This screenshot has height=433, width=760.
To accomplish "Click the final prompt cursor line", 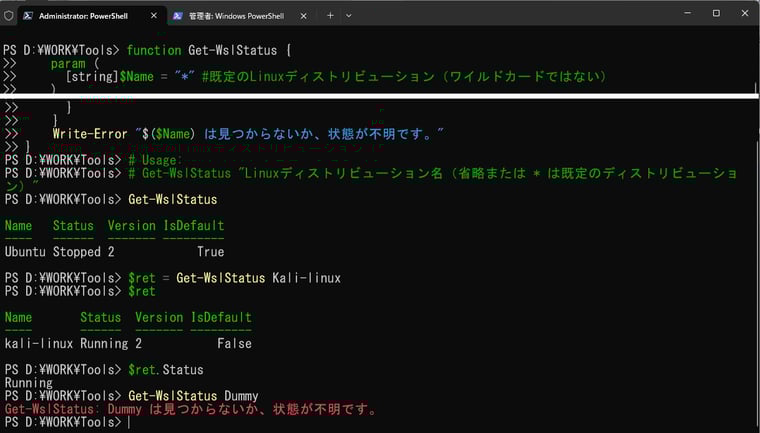I will point(66,422).
